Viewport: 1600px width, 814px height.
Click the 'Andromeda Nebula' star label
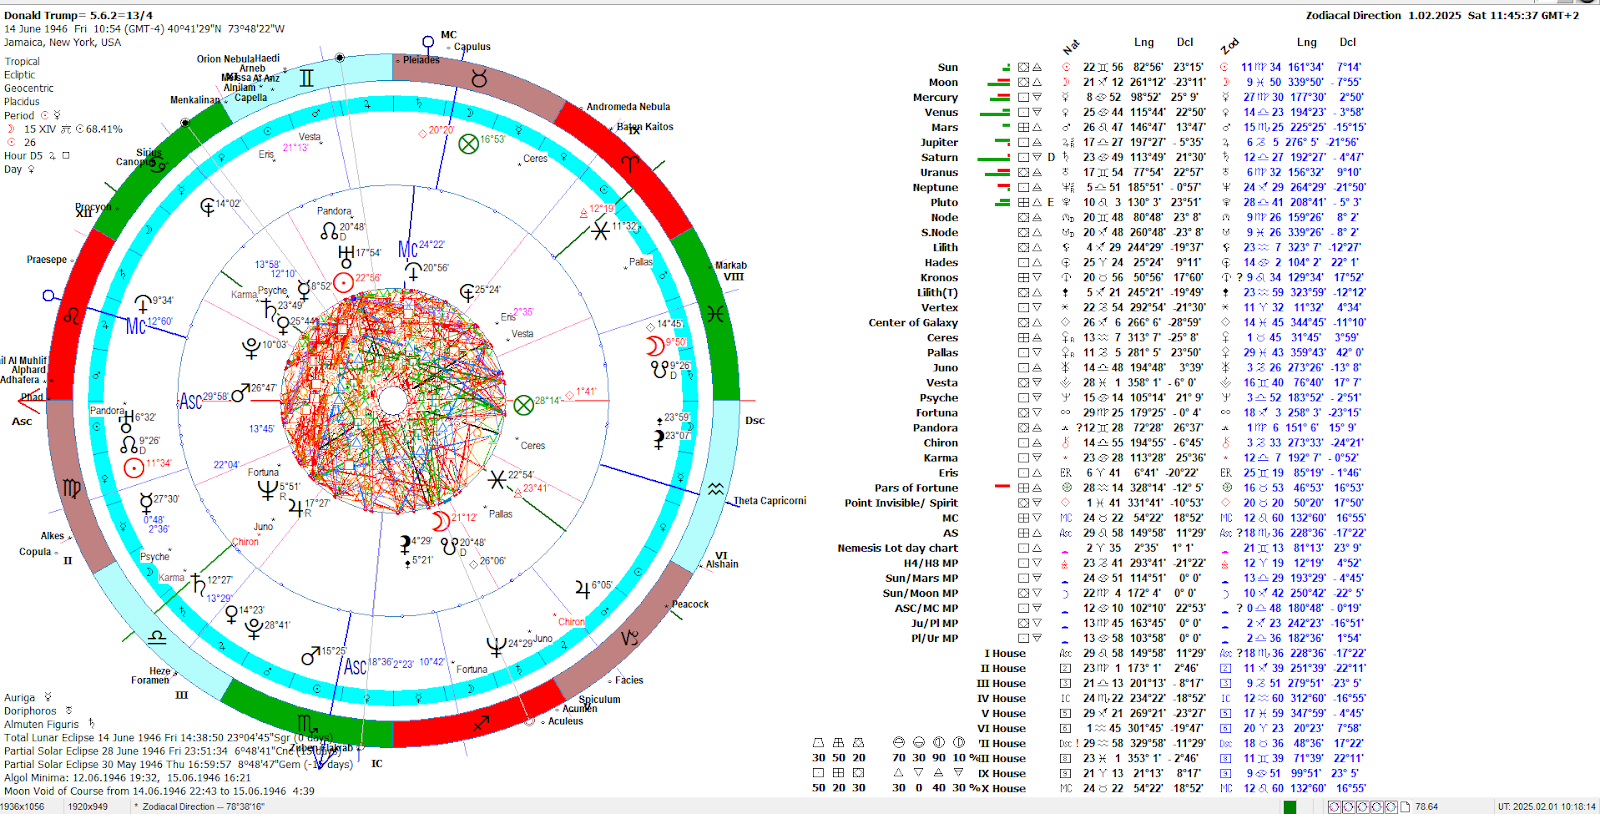tap(628, 107)
